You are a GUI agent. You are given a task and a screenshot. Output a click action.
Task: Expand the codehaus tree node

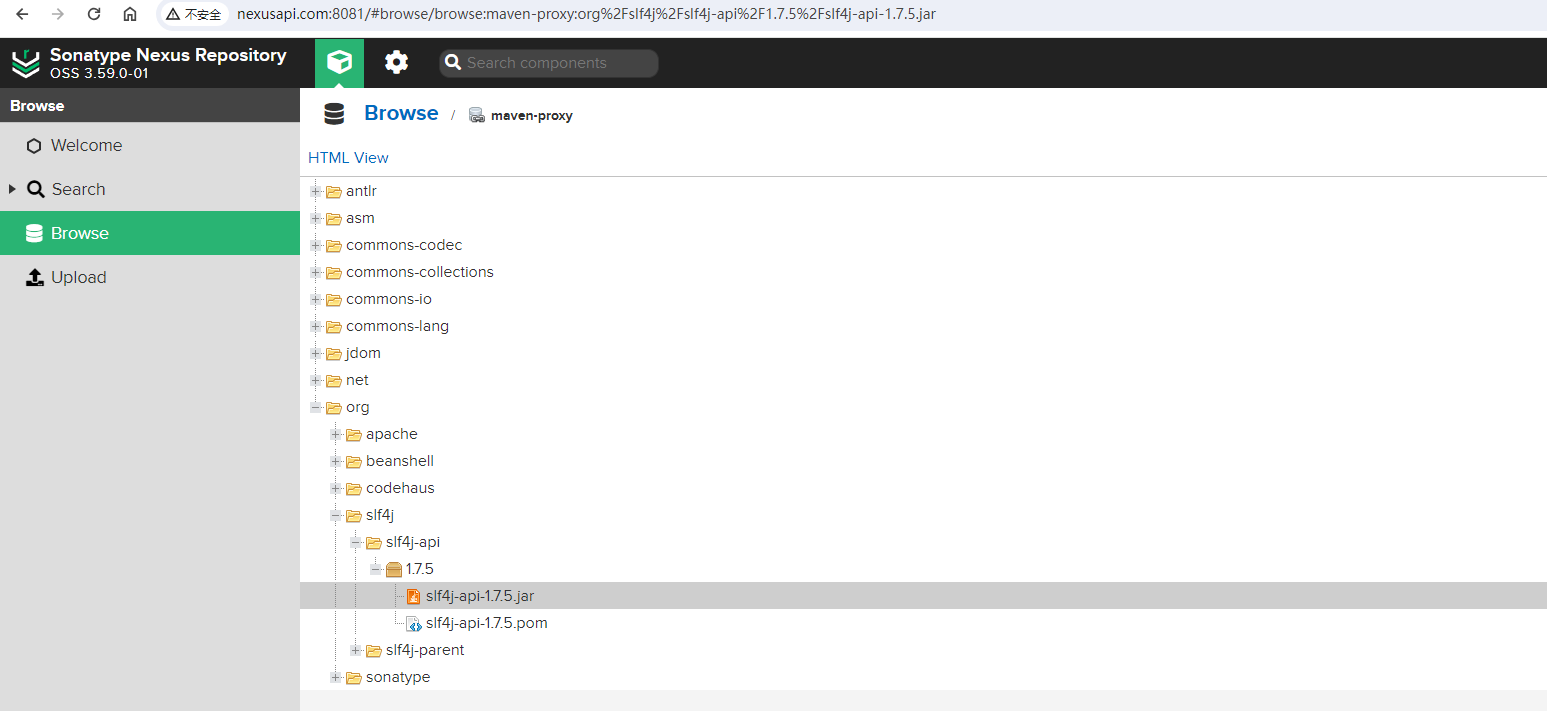tap(336, 488)
